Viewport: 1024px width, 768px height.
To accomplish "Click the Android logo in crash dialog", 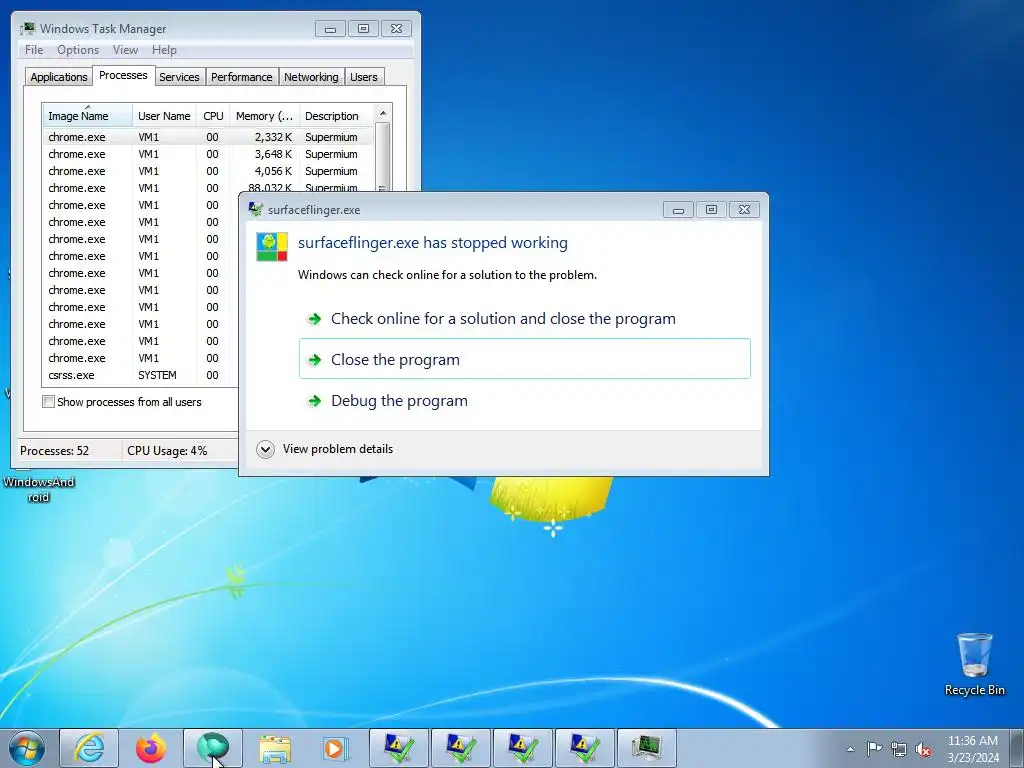I will 272,247.
